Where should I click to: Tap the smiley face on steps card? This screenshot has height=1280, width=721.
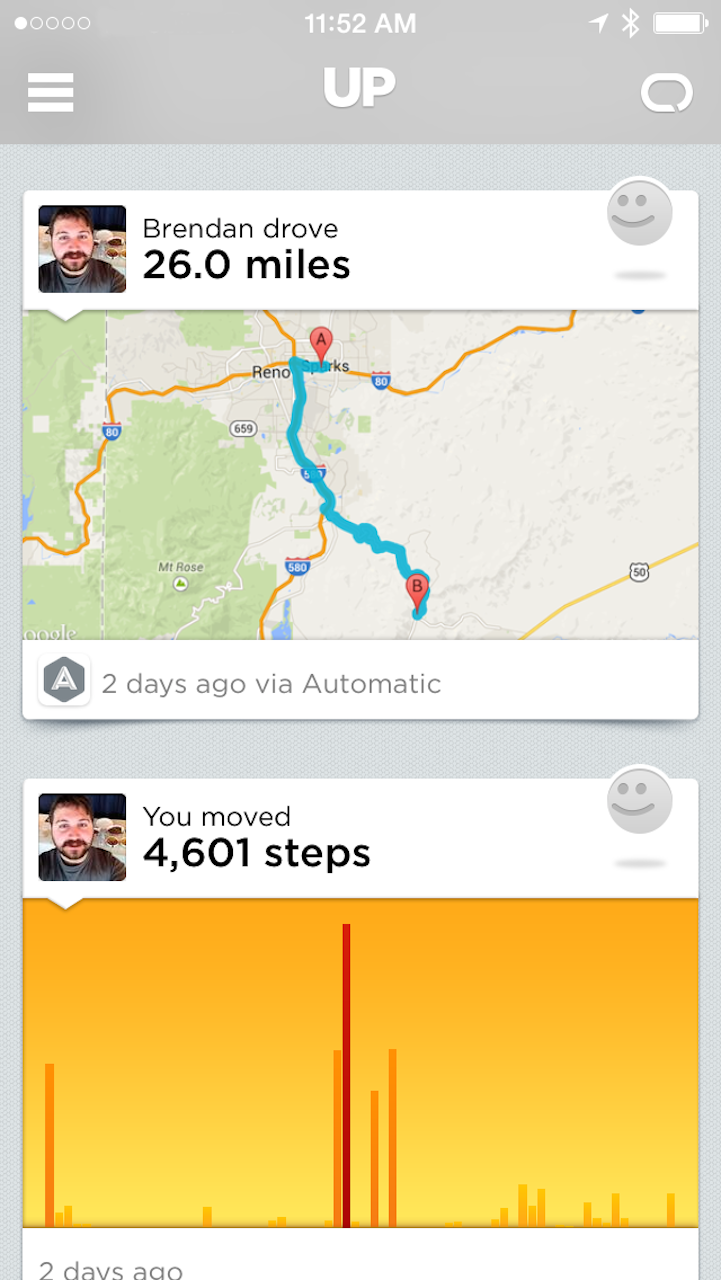point(639,800)
